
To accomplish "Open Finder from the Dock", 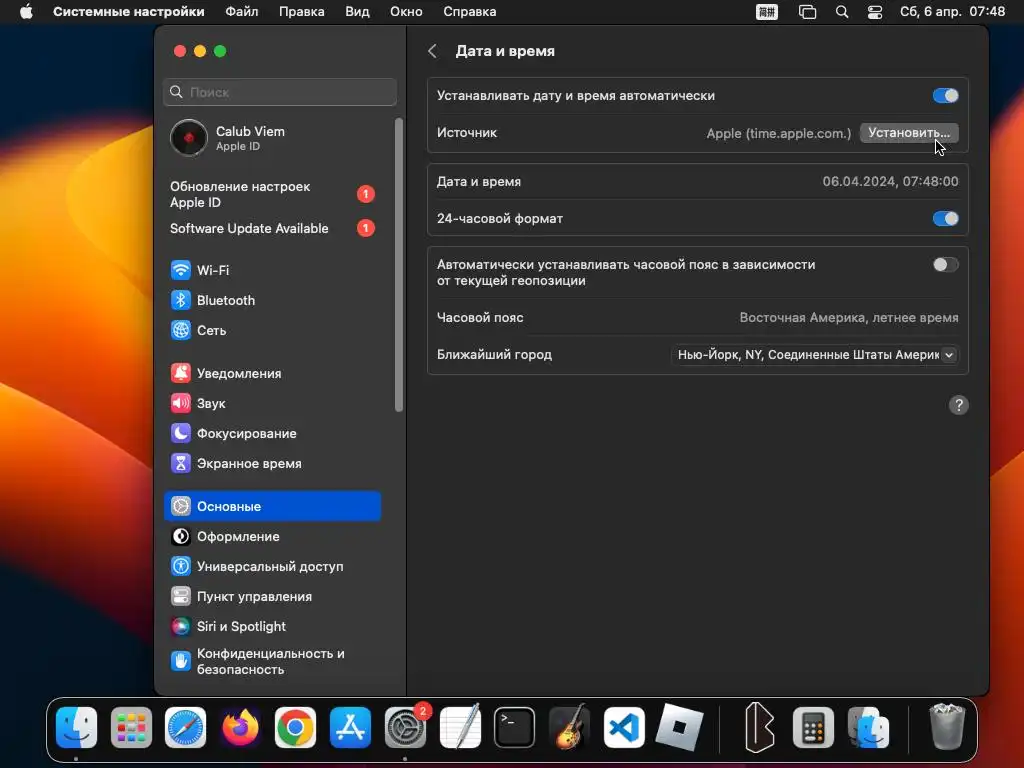I will click(x=76, y=728).
